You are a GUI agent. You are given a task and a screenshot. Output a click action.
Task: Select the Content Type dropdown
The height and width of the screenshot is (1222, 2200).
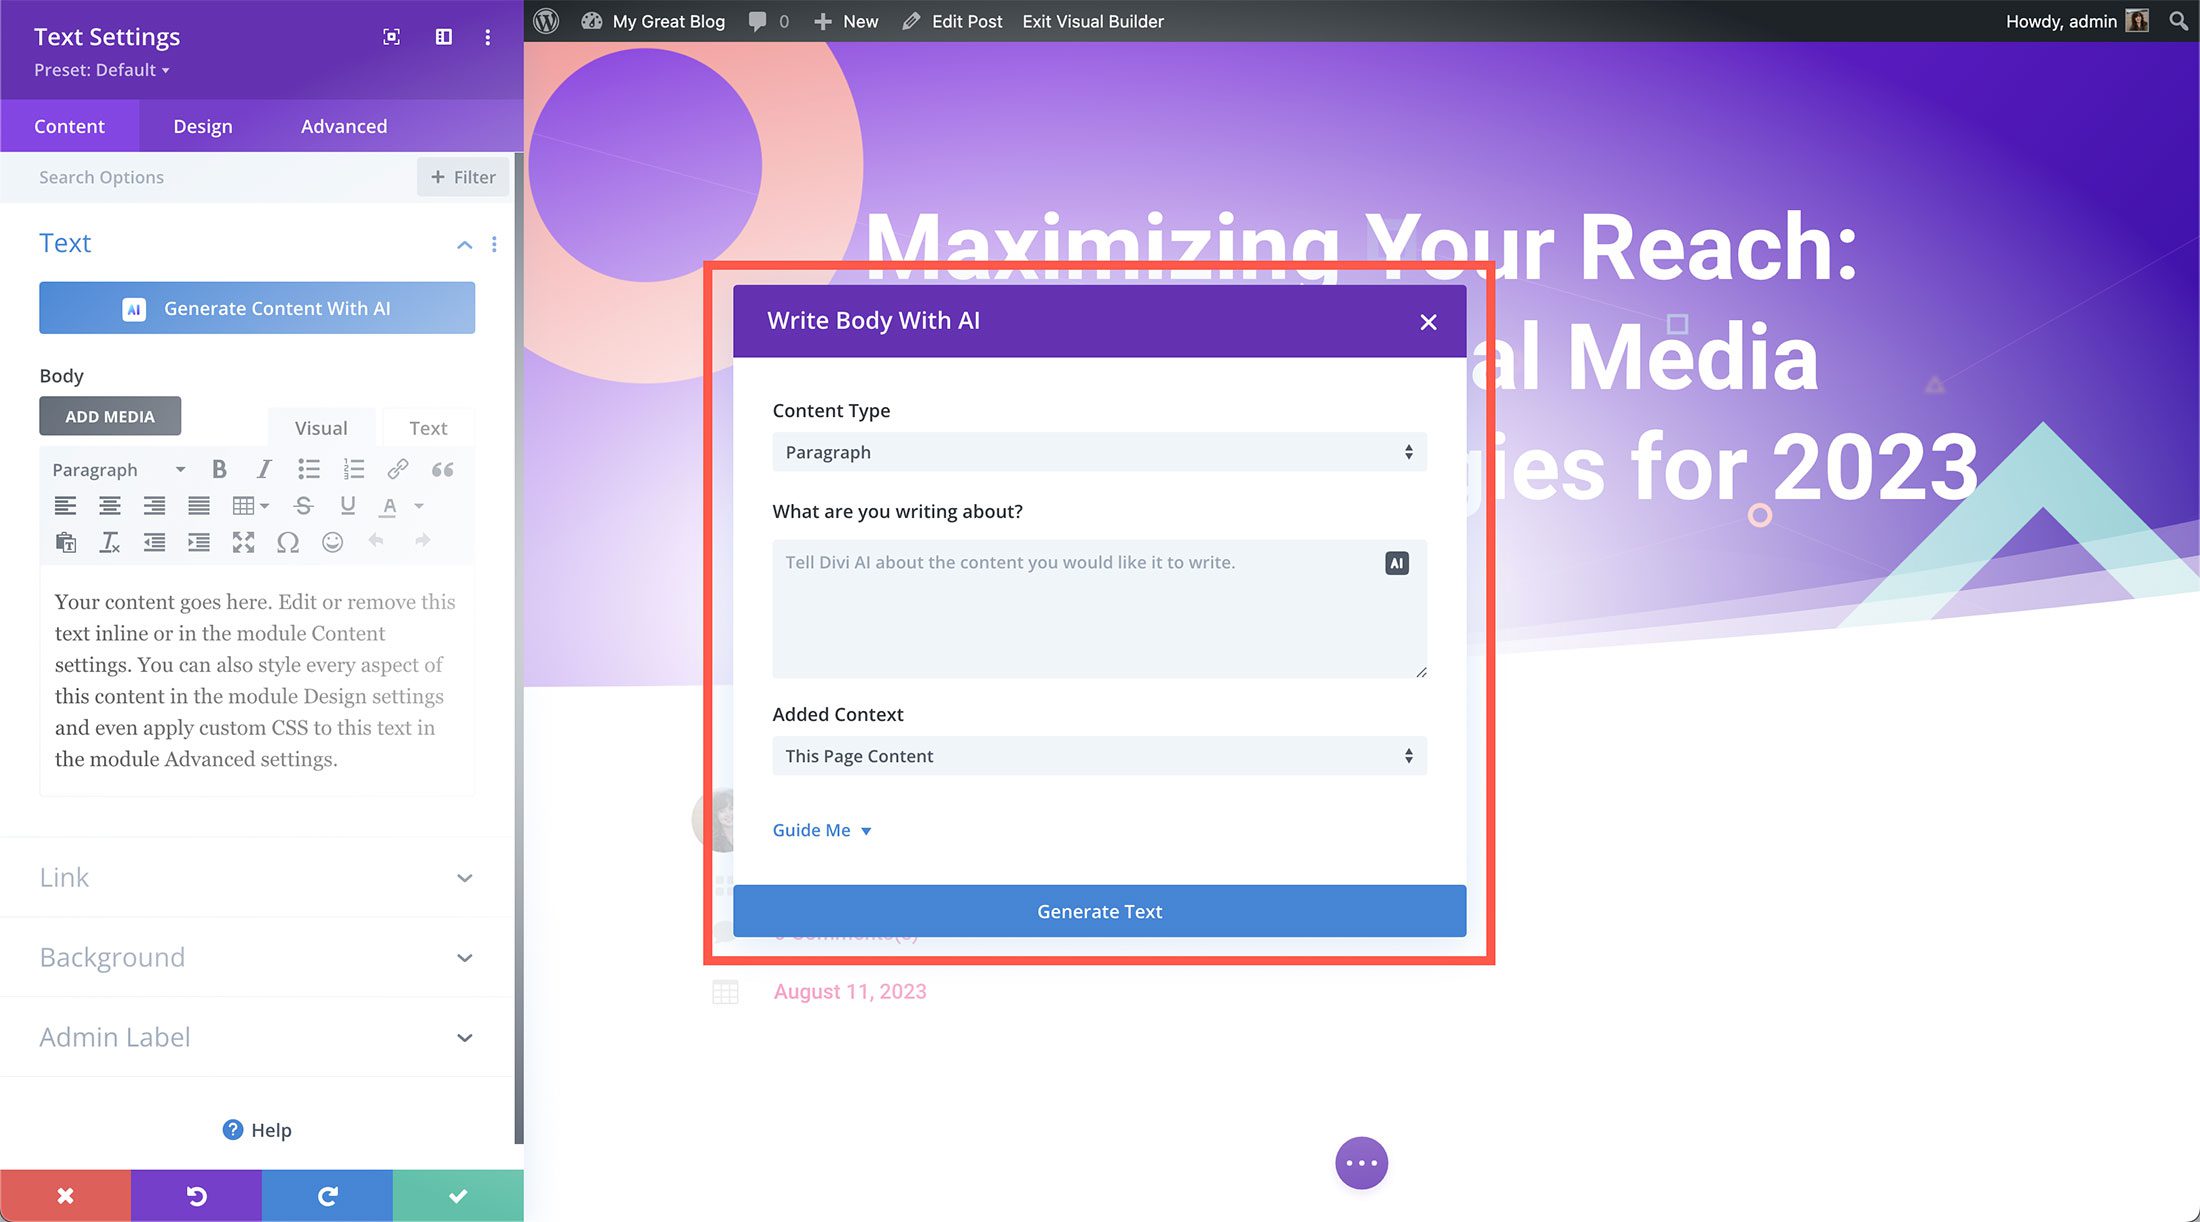click(x=1098, y=451)
